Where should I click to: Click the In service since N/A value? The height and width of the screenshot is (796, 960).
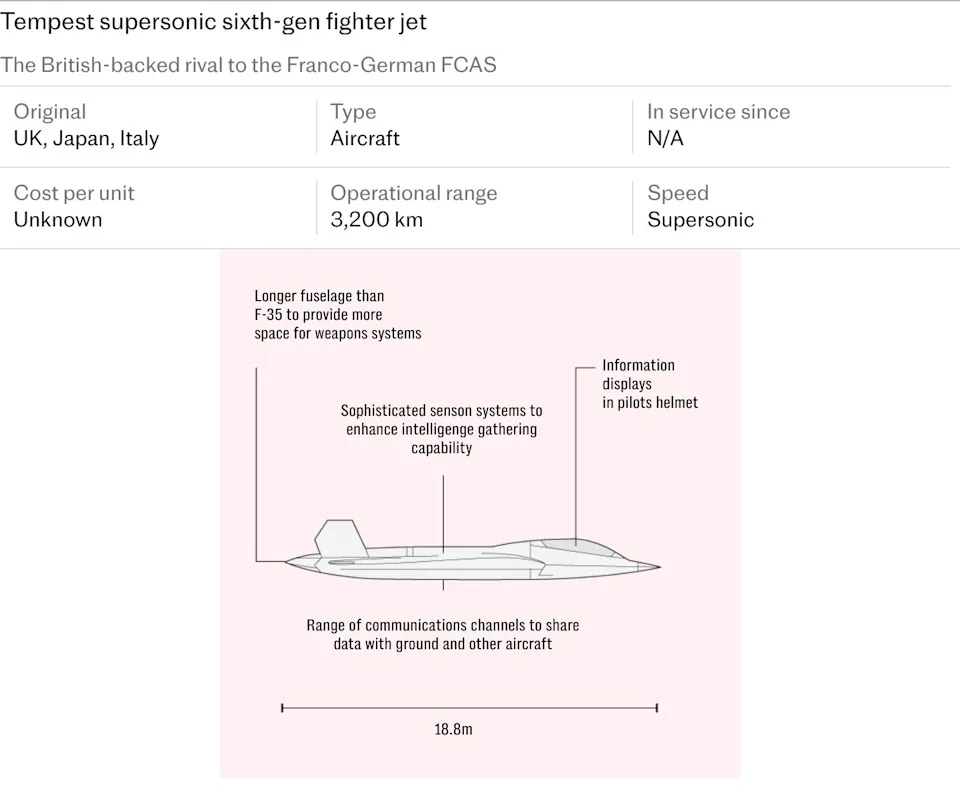pos(666,138)
